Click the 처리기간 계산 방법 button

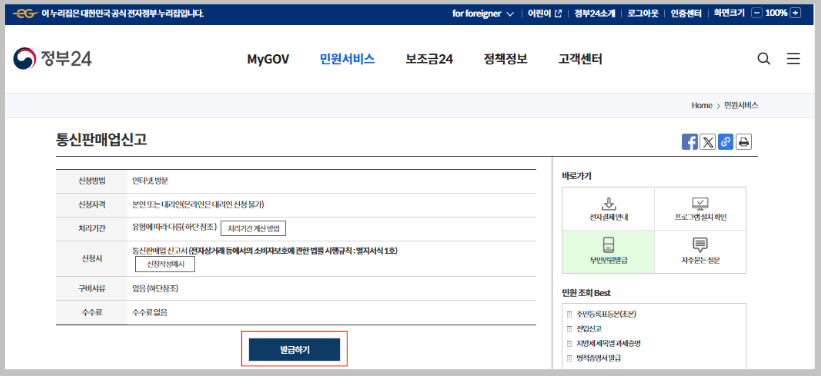(x=253, y=229)
